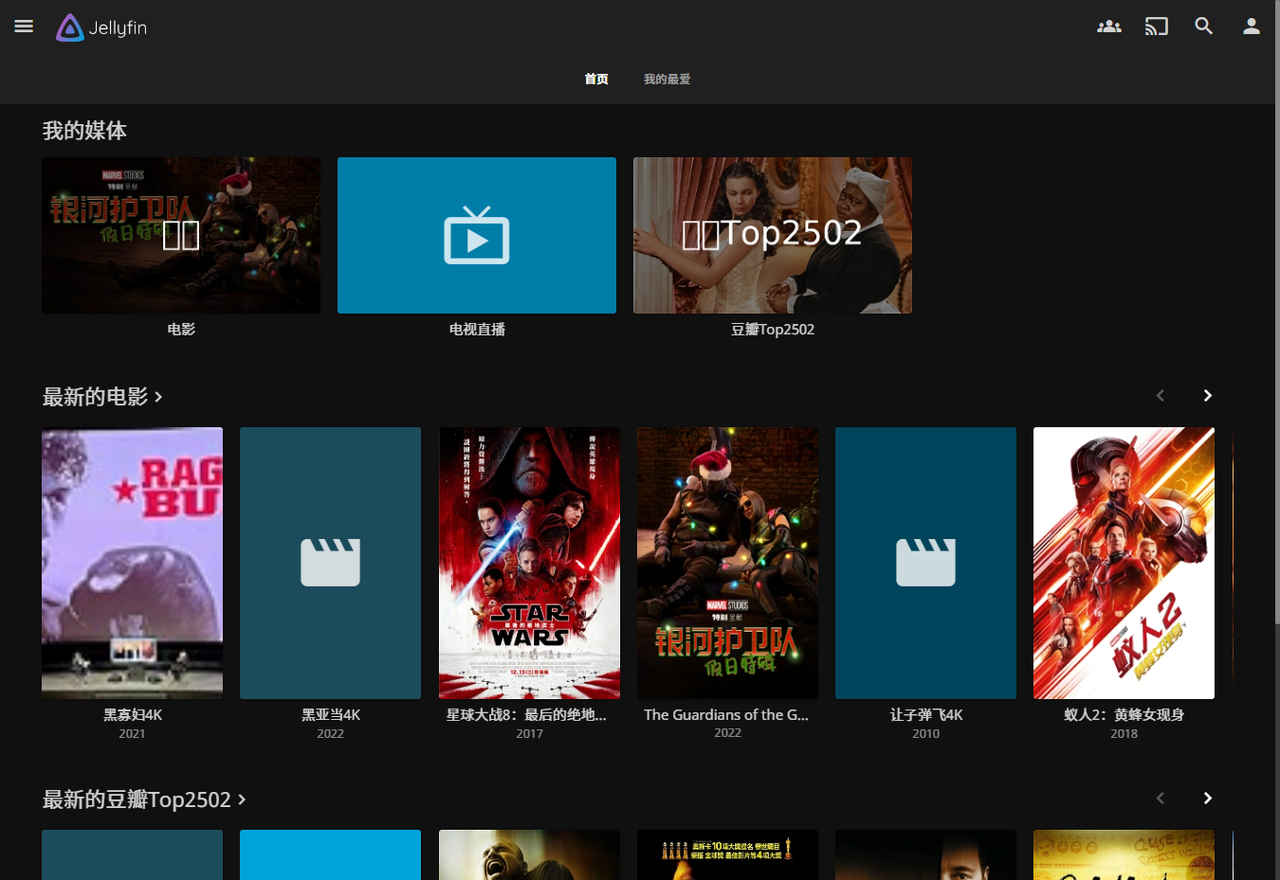Click the year 2018 under 蚁人2
The width and height of the screenshot is (1280, 880).
click(1124, 733)
